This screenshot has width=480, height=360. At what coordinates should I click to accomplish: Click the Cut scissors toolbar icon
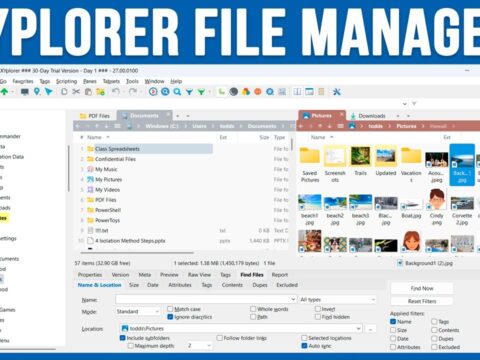click(76, 92)
